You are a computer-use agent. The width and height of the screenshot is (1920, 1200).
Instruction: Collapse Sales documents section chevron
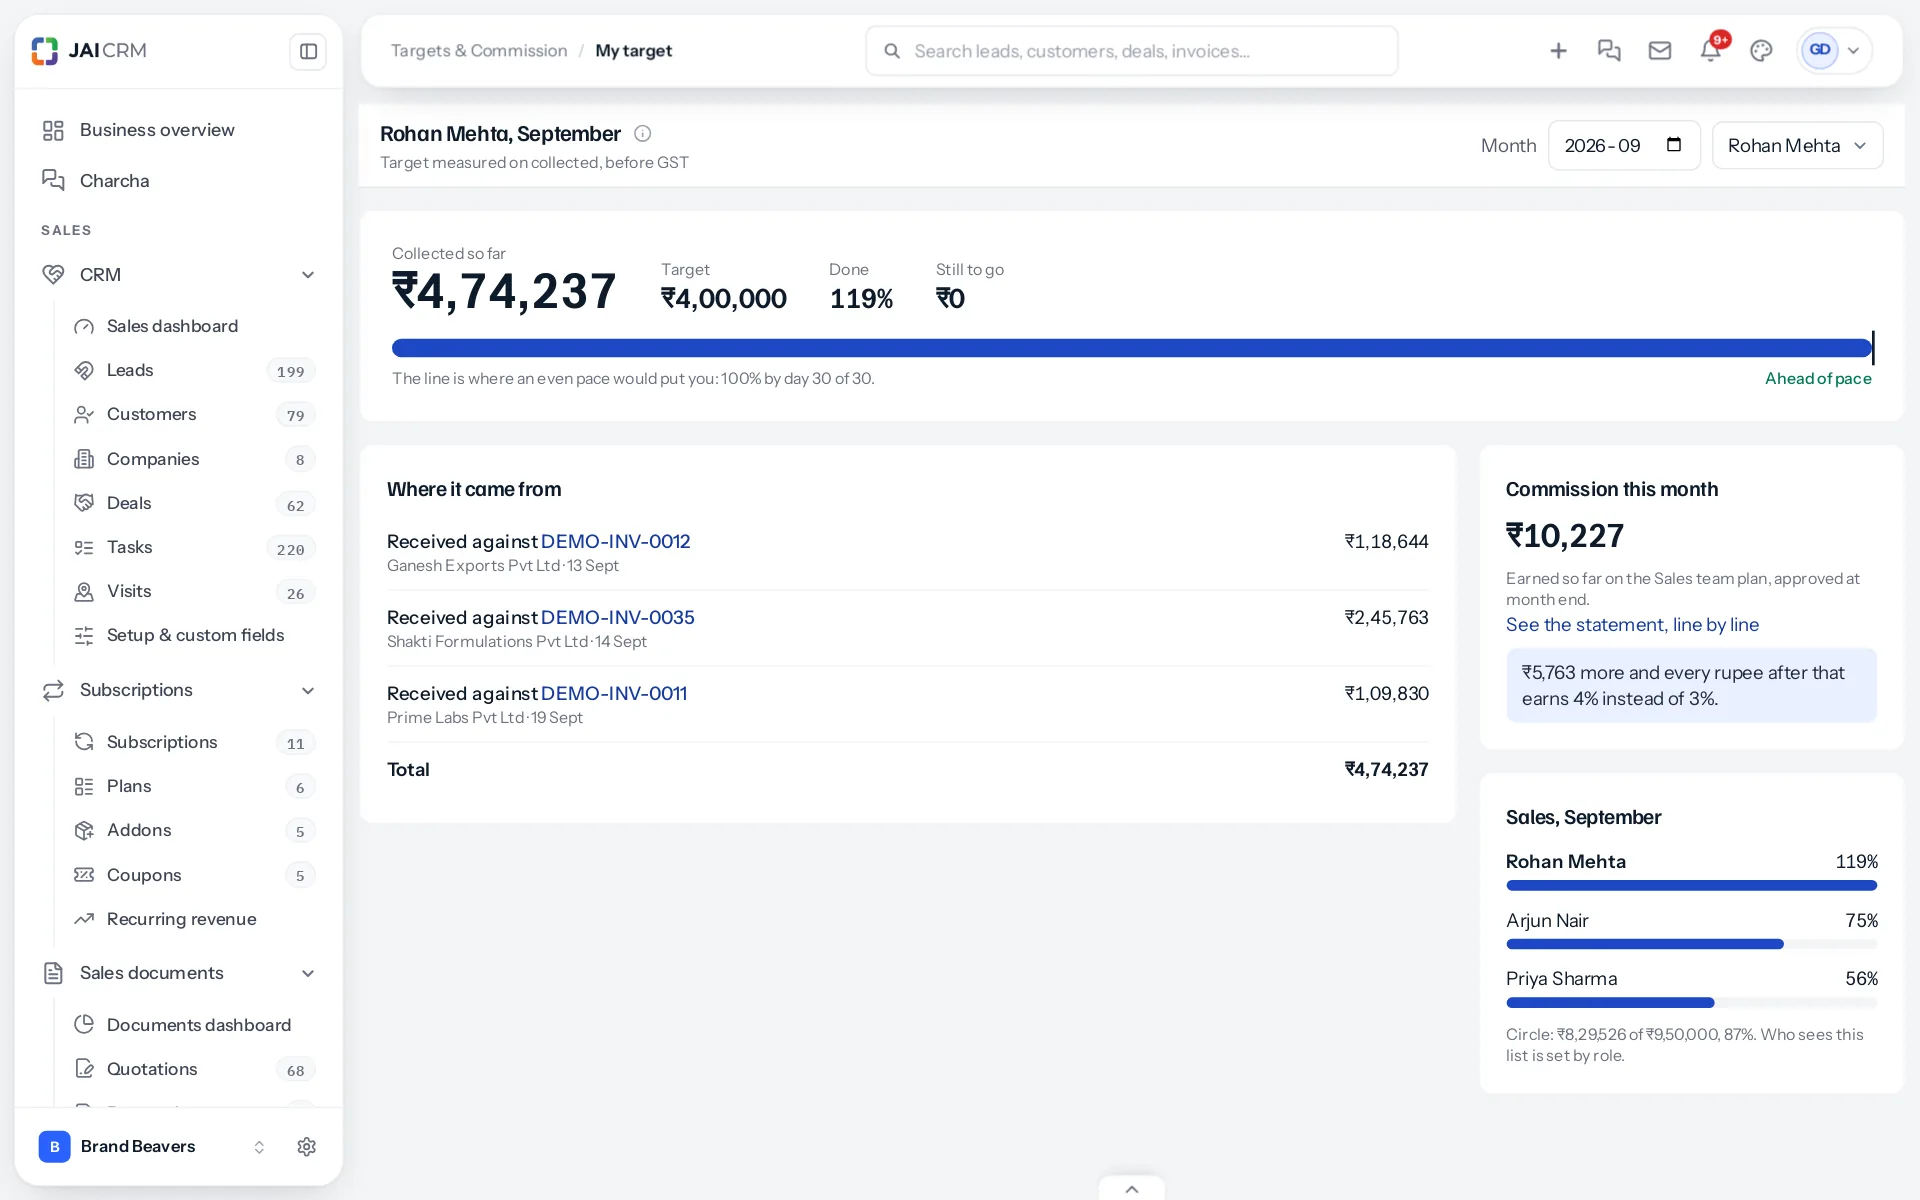308,974
